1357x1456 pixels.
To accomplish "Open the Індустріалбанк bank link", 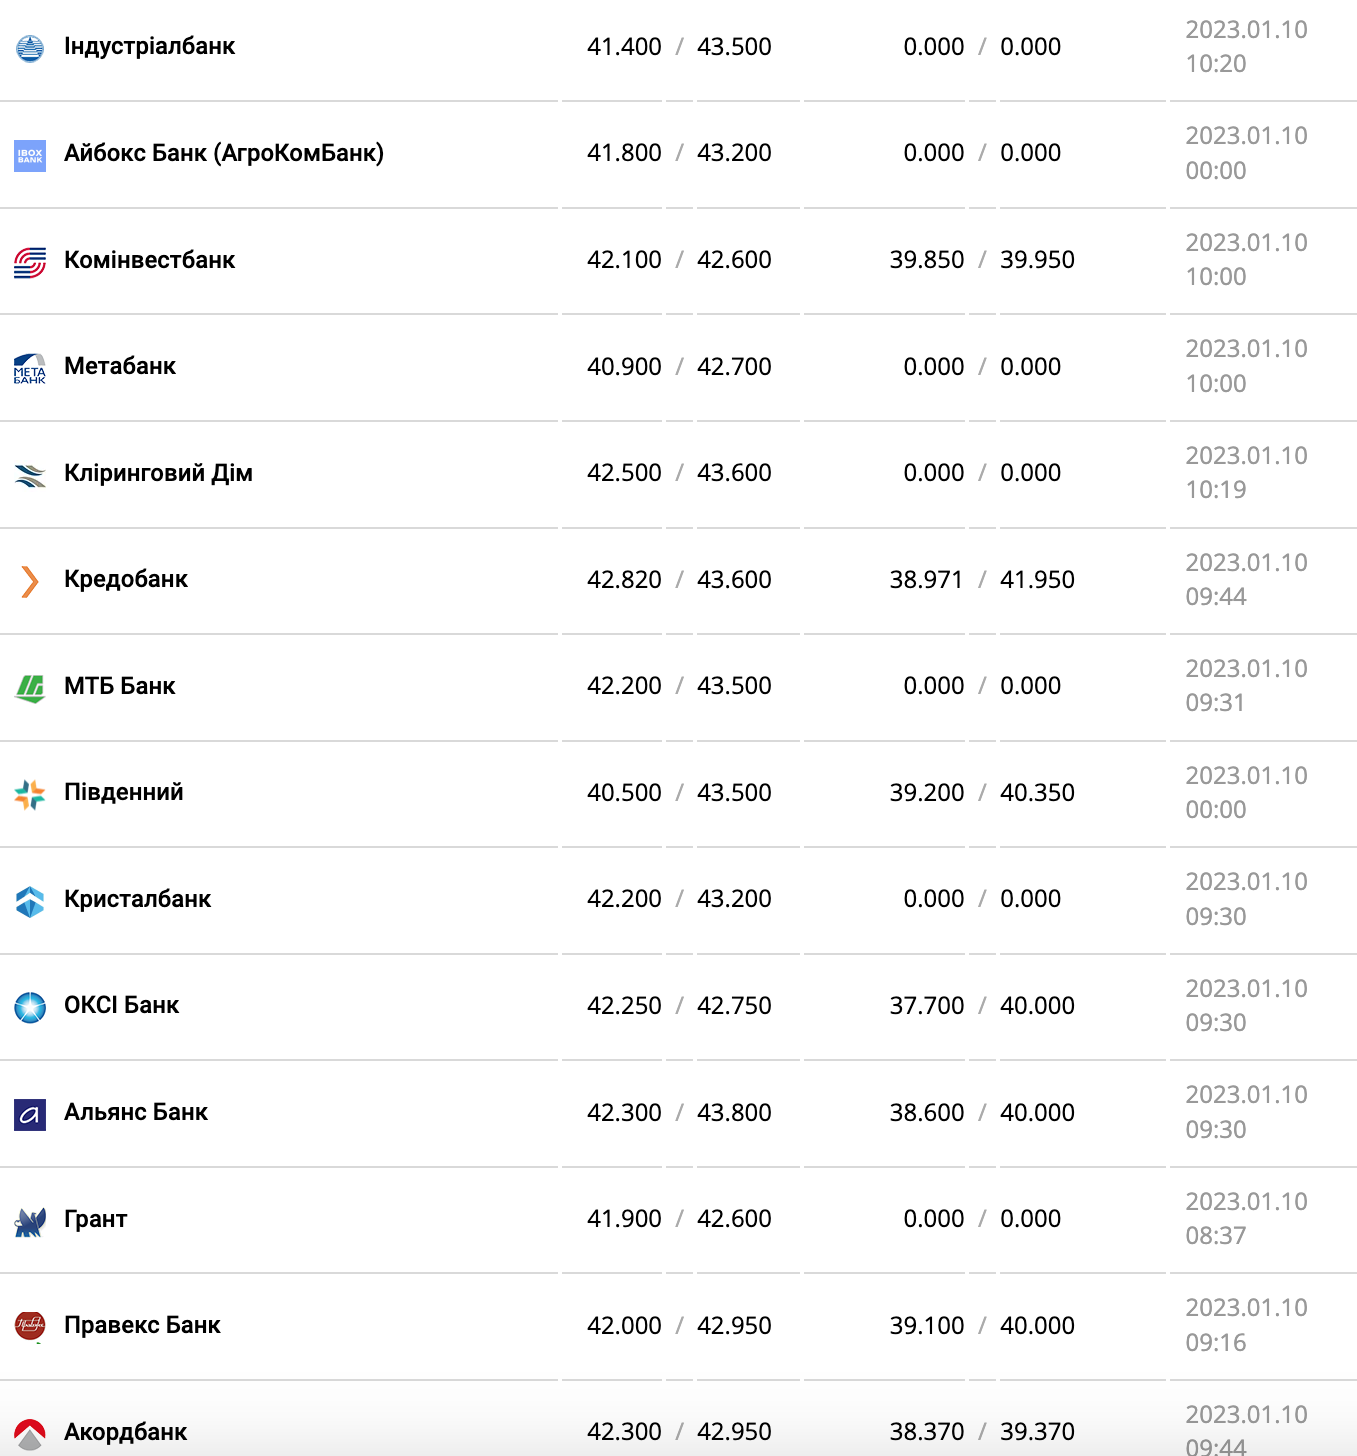I will (x=149, y=46).
